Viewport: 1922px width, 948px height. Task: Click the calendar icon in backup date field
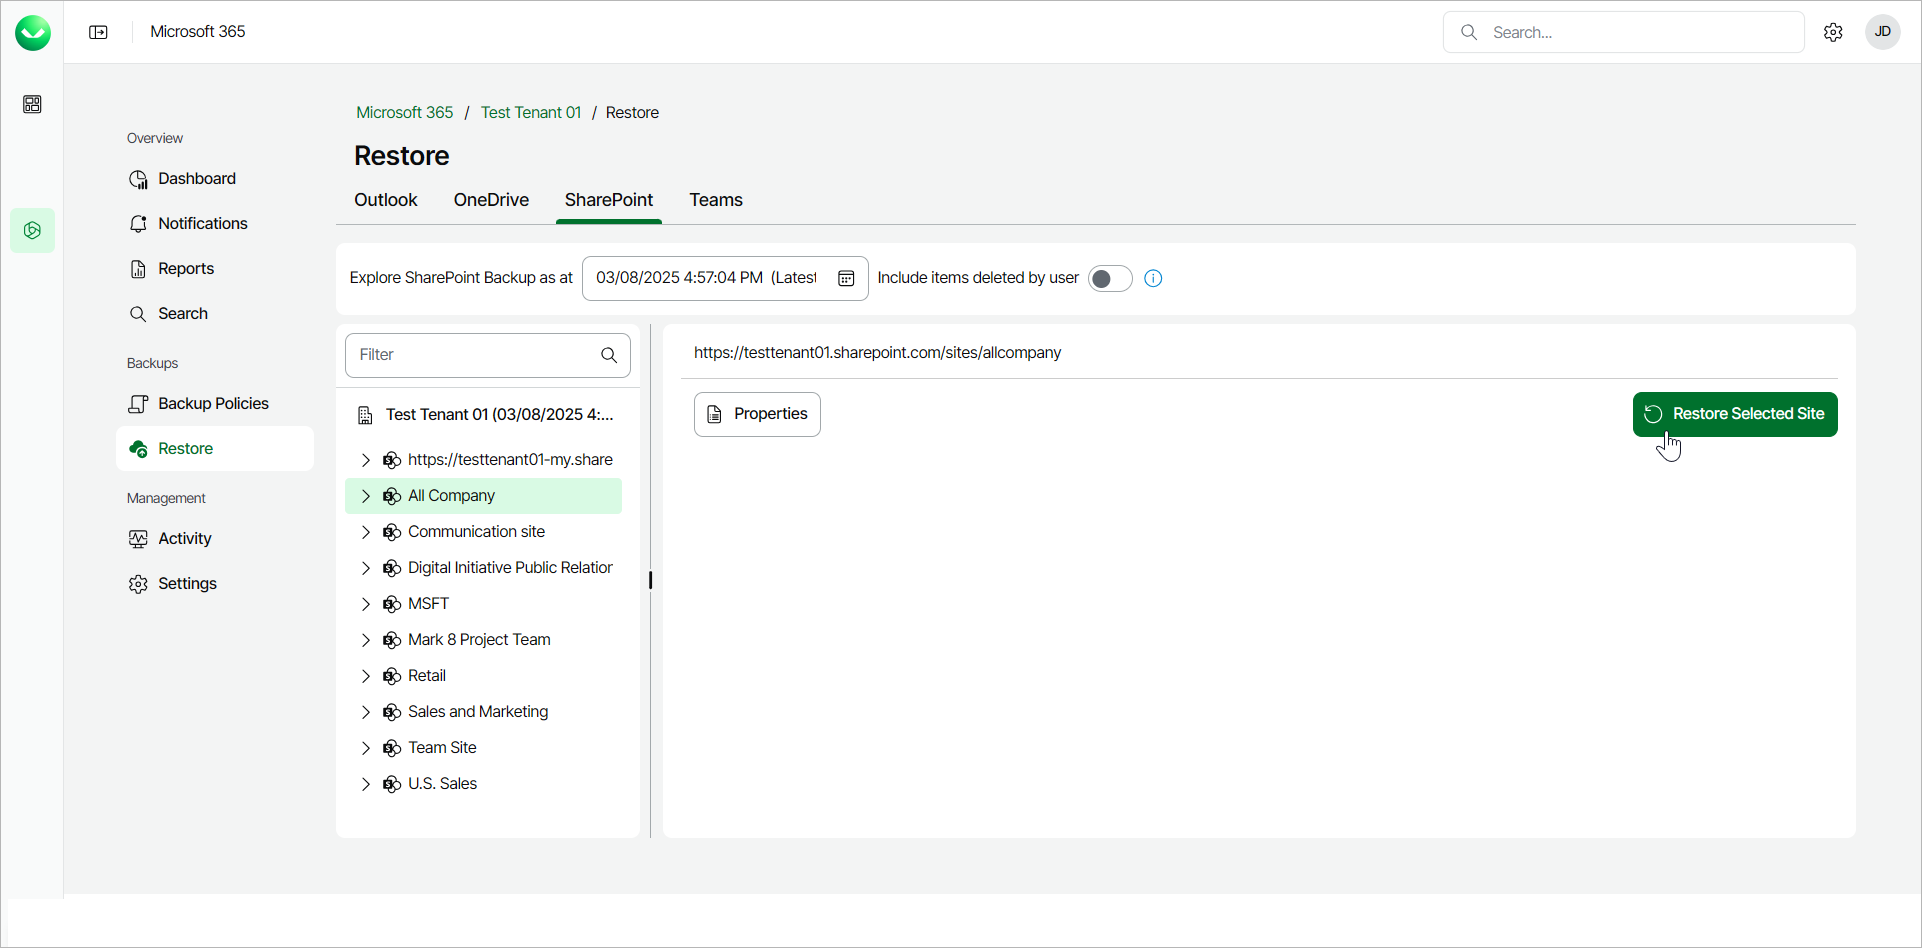coord(846,278)
